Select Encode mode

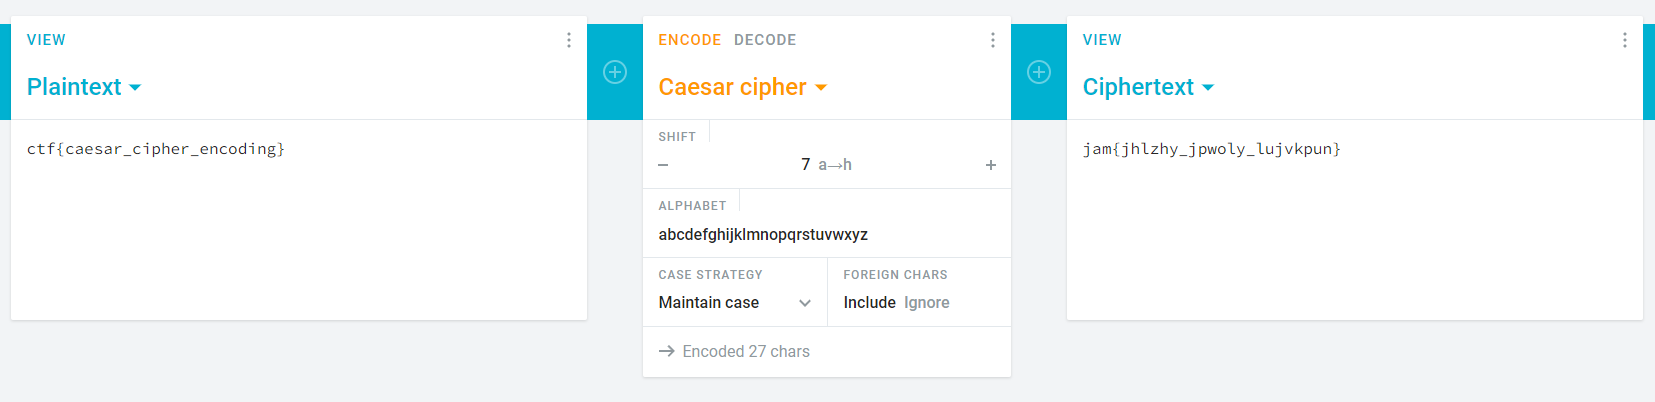coord(689,40)
